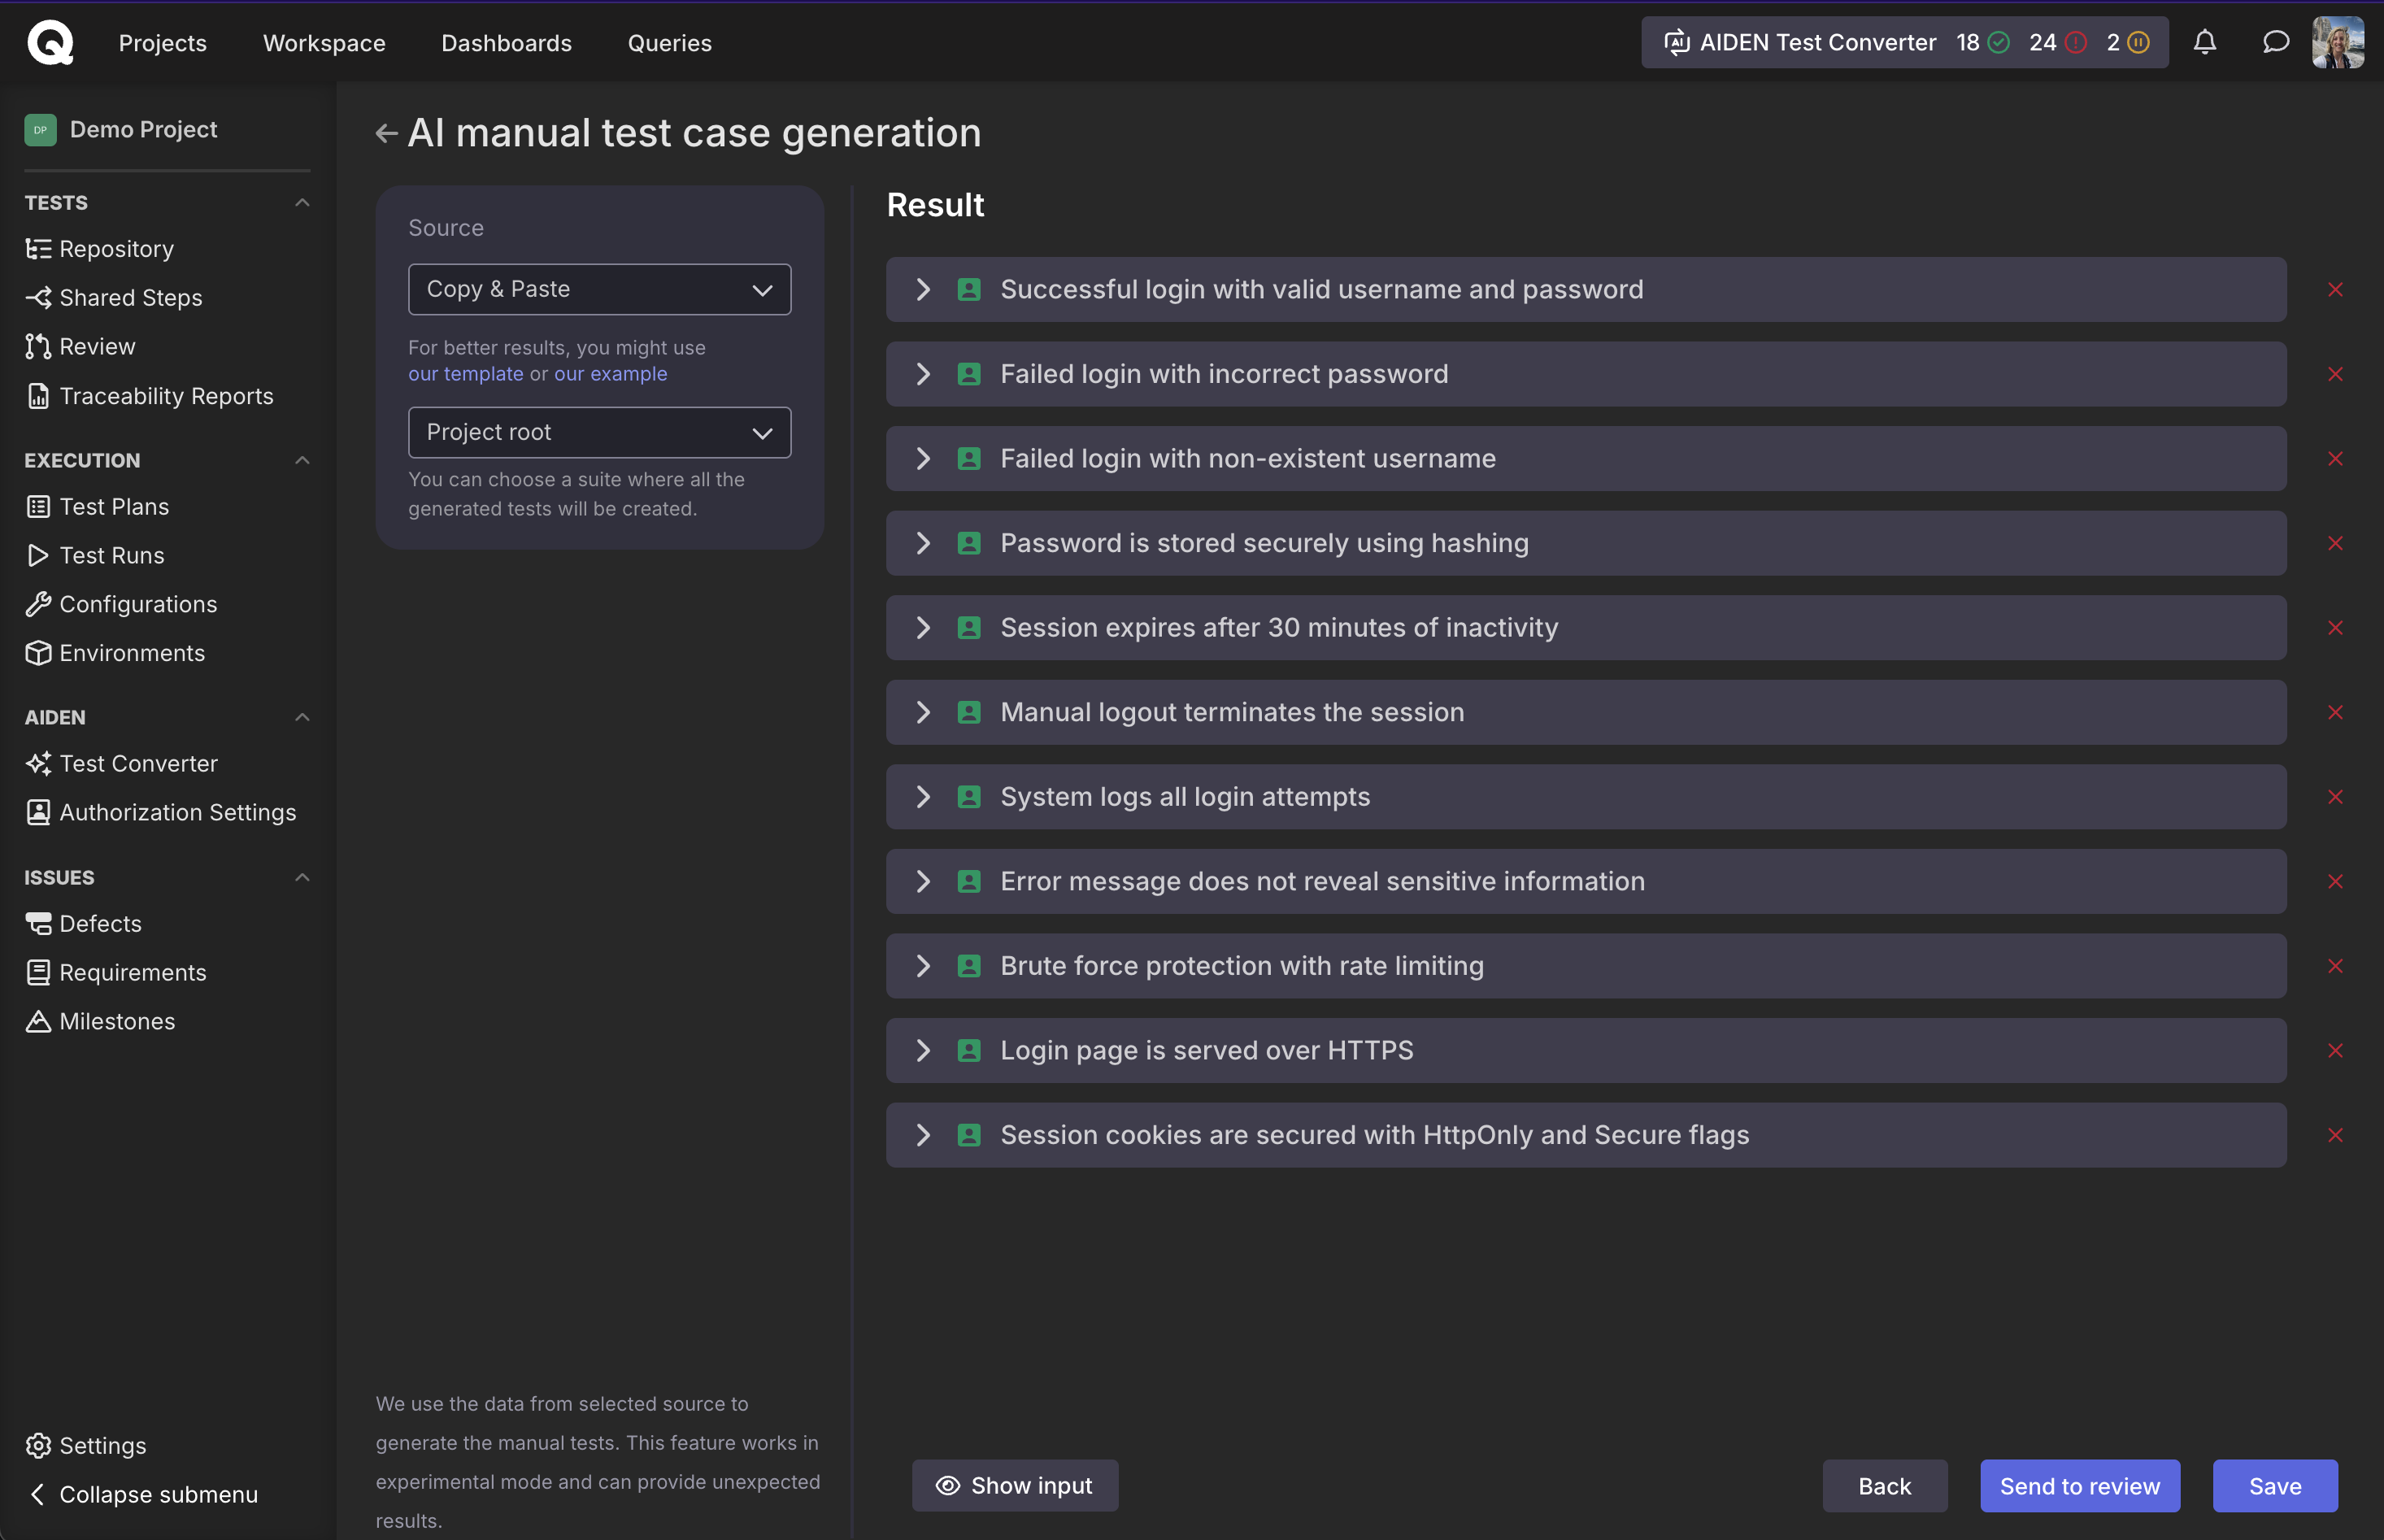Image resolution: width=2384 pixels, height=1540 pixels.
Task: Expand the Successful login test case
Action: click(x=923, y=289)
